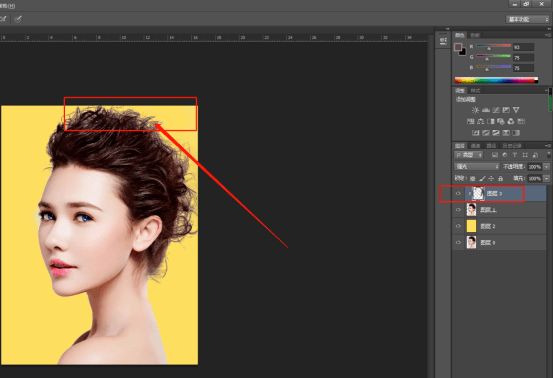Click the R (red) color slider
This screenshot has width=553, height=378.
(493, 45)
